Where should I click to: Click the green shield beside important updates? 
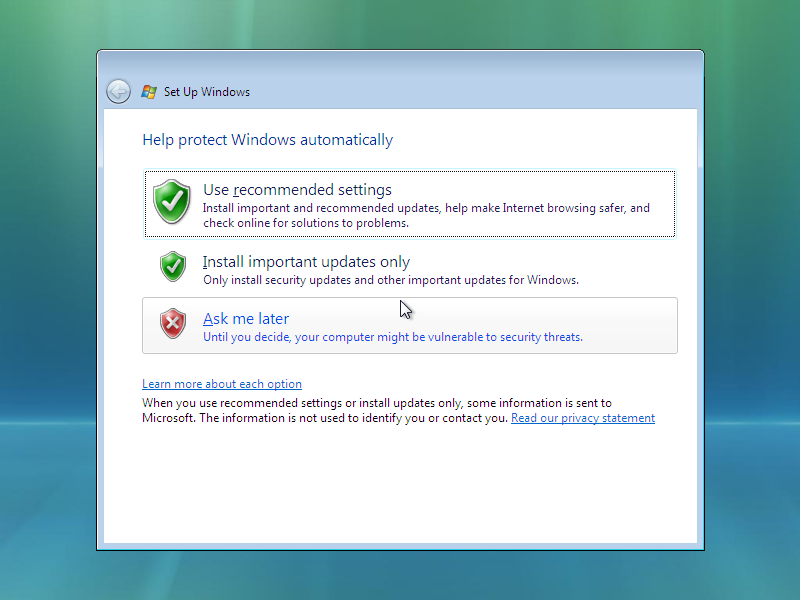point(173,266)
